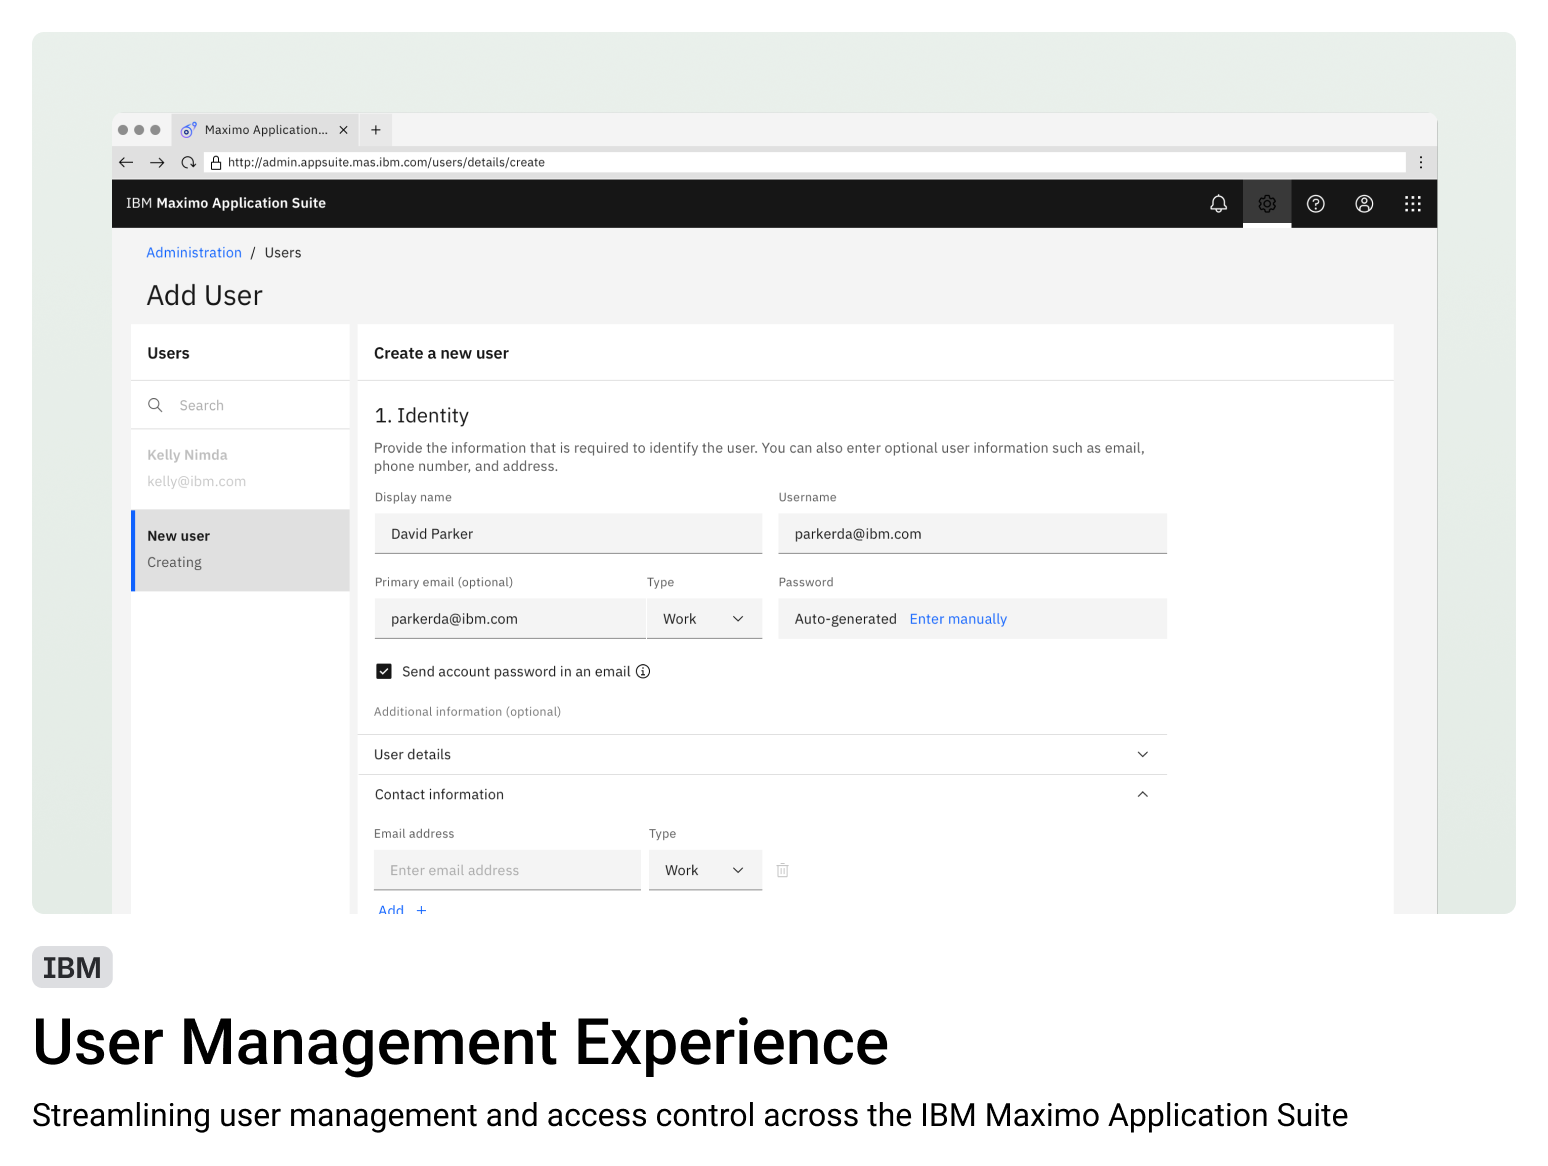Uncheck Send account password in an email
The height and width of the screenshot is (1166, 1548).
384,671
